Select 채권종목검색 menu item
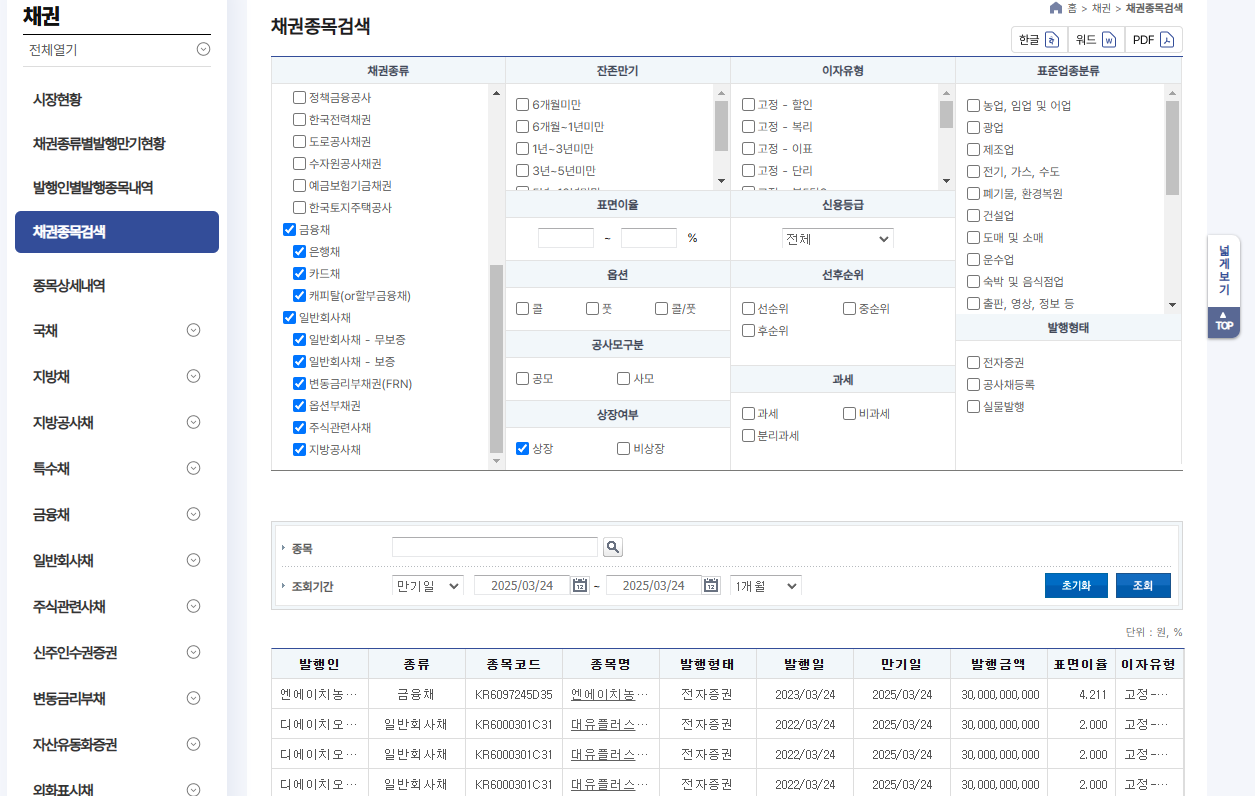 click(117, 232)
